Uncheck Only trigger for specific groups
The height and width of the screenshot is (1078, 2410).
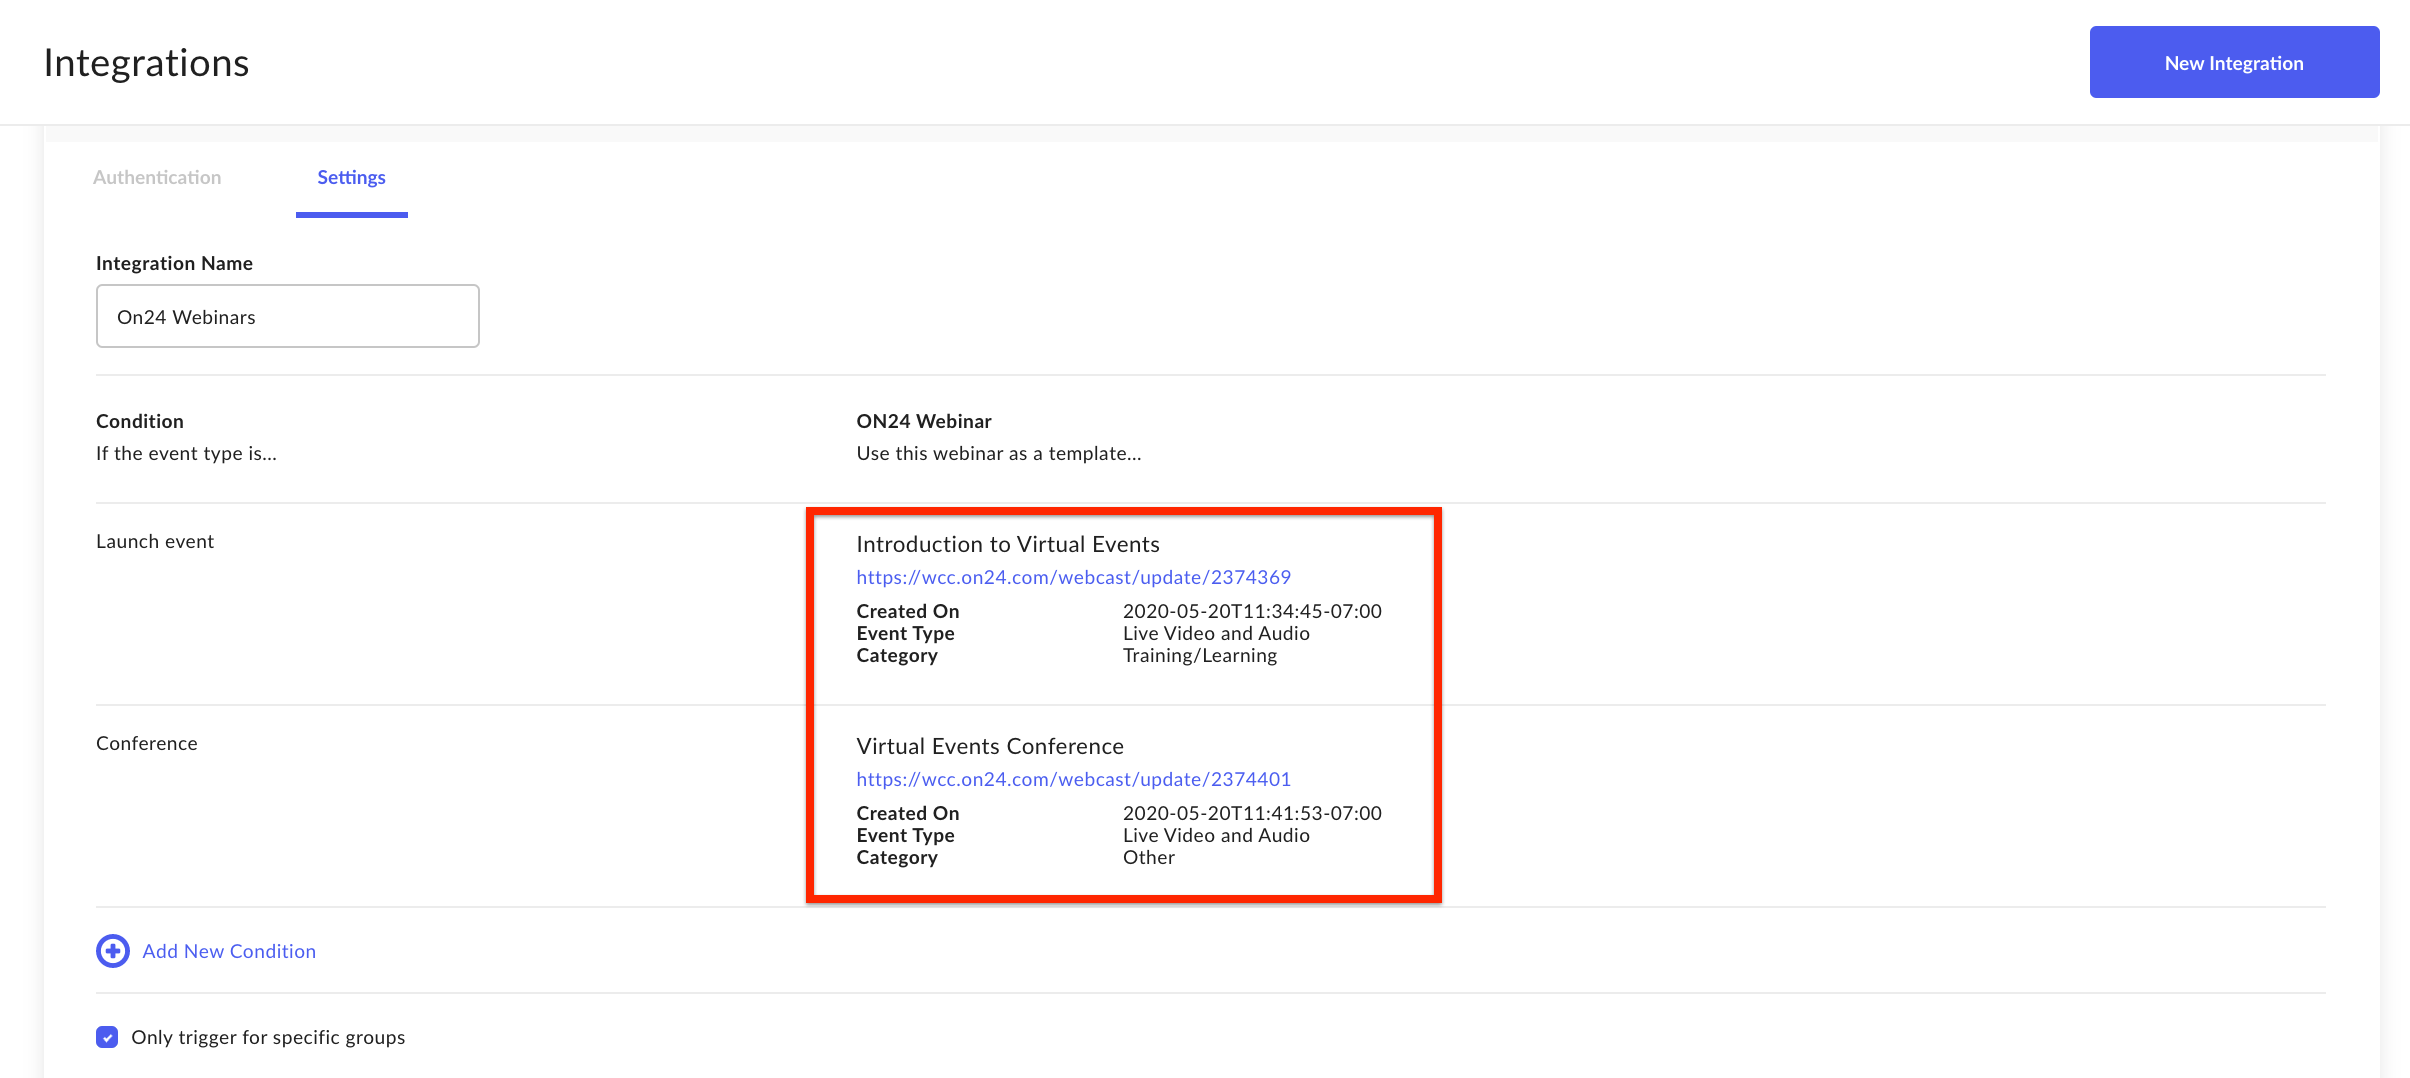pyautogui.click(x=106, y=1037)
